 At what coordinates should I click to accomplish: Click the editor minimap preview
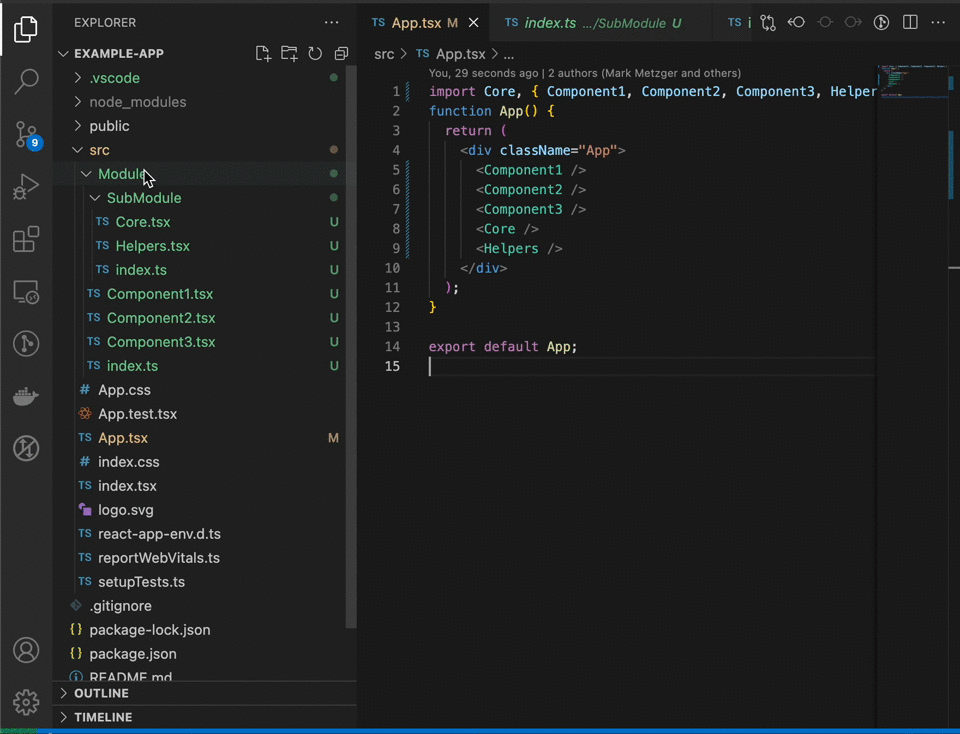[x=911, y=82]
